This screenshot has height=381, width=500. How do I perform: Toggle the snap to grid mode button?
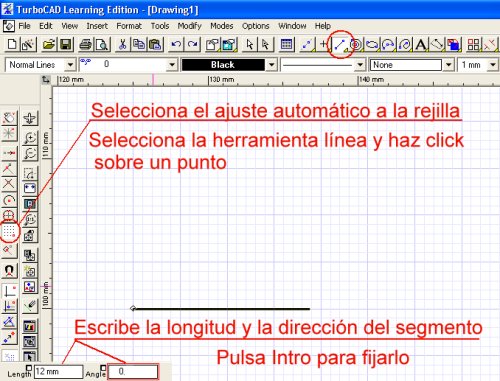pos(9,231)
